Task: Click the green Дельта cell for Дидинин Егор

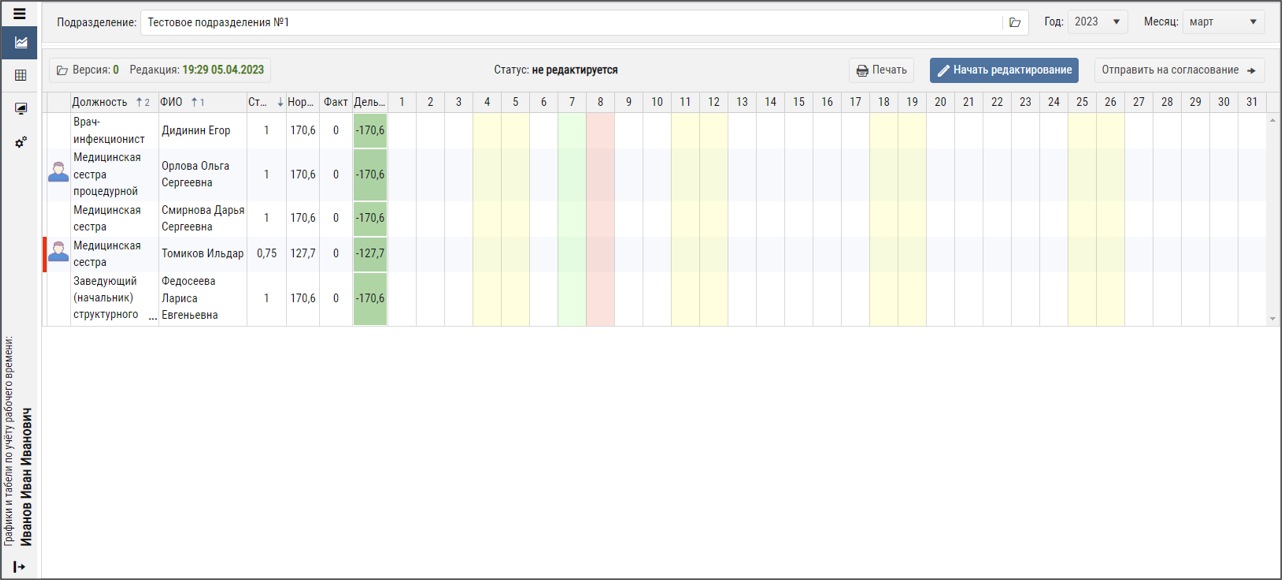Action: [370, 130]
